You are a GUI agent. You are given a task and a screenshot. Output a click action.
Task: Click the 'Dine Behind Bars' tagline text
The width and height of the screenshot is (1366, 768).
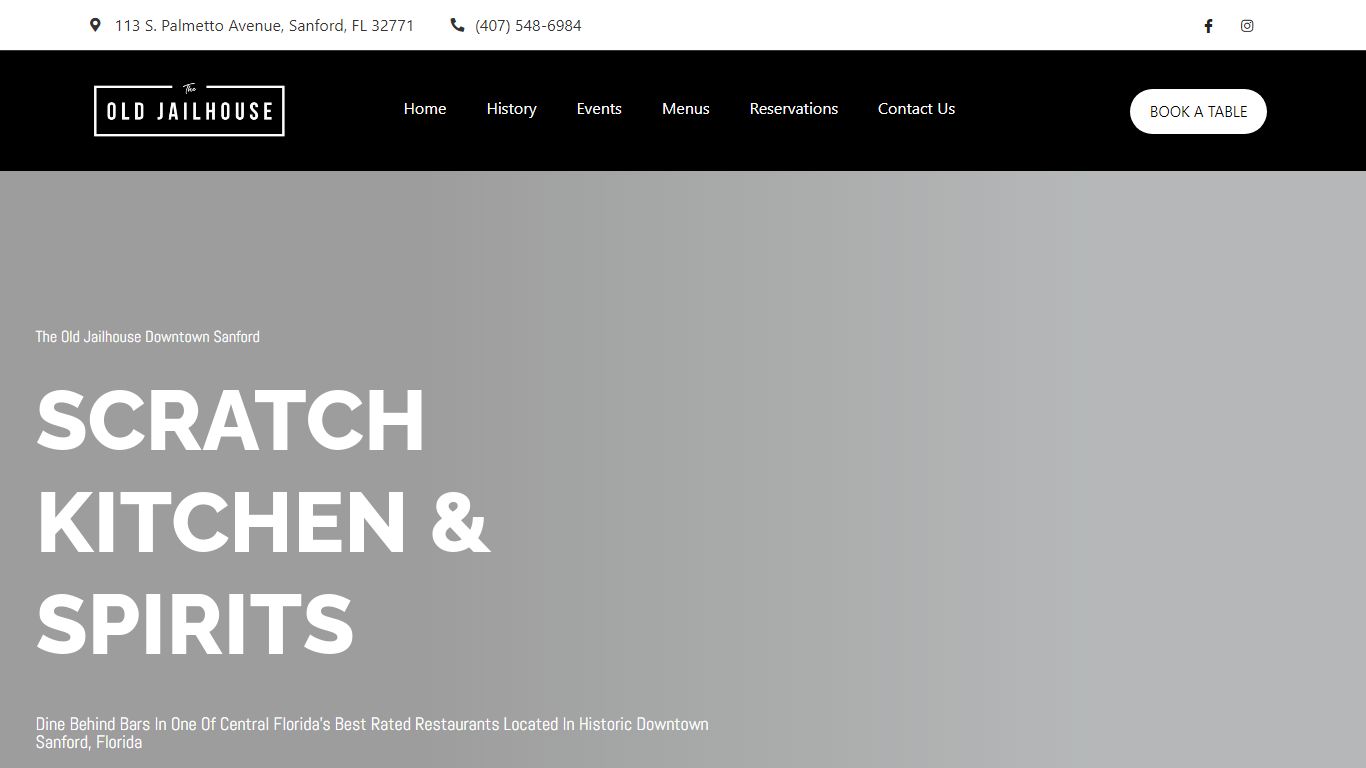pyautogui.click(x=372, y=733)
